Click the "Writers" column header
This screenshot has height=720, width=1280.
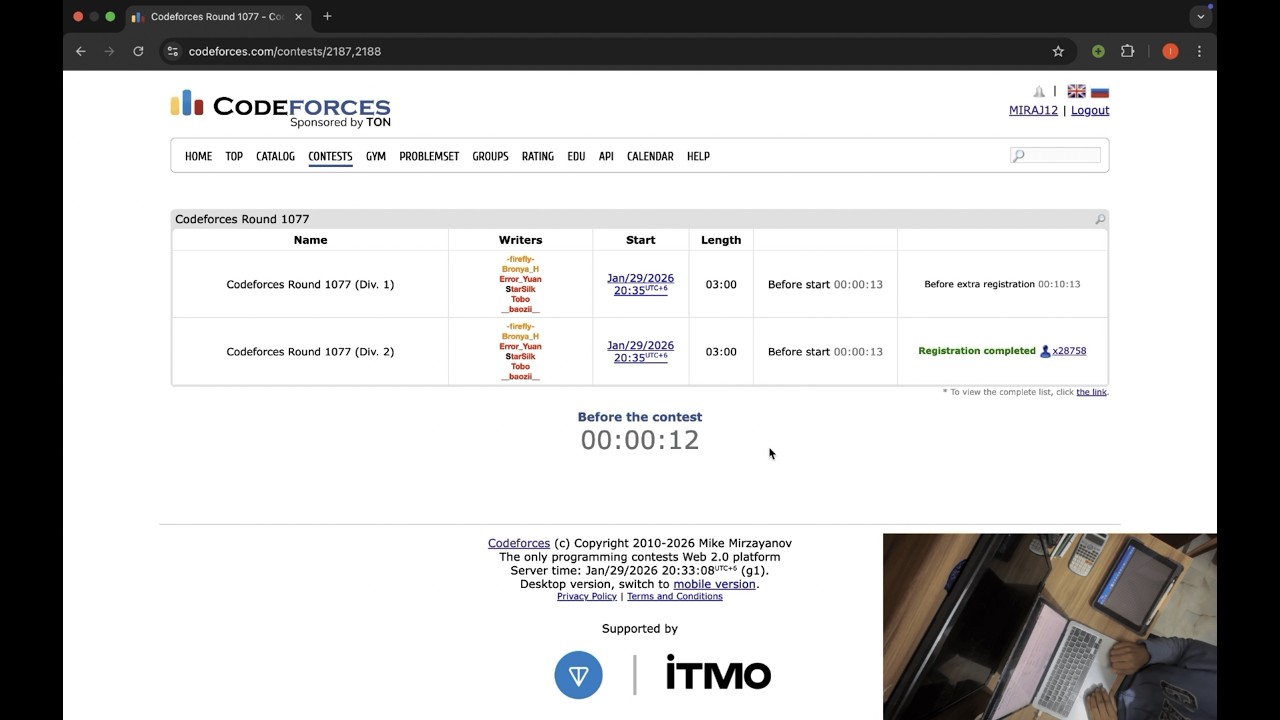(x=520, y=240)
